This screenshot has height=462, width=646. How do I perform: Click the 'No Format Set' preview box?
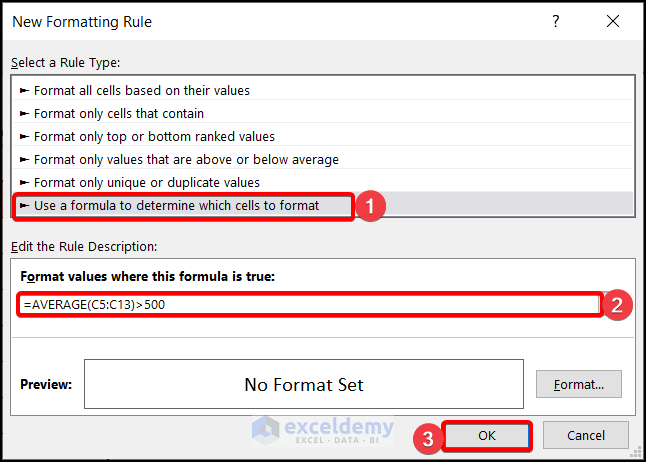point(304,384)
